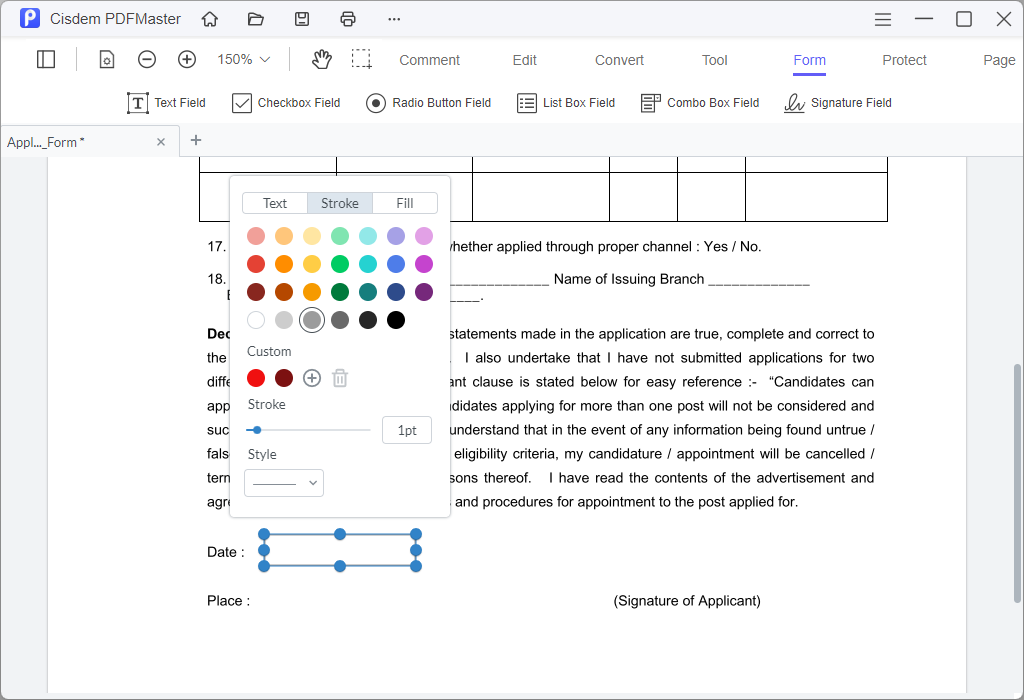Select the Form tab

[810, 60]
